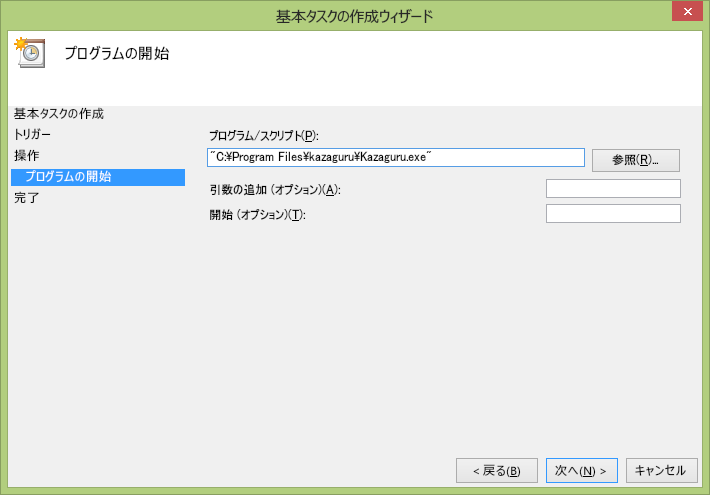
Task: Select the 操作 step in sidebar
Action: tap(27, 156)
